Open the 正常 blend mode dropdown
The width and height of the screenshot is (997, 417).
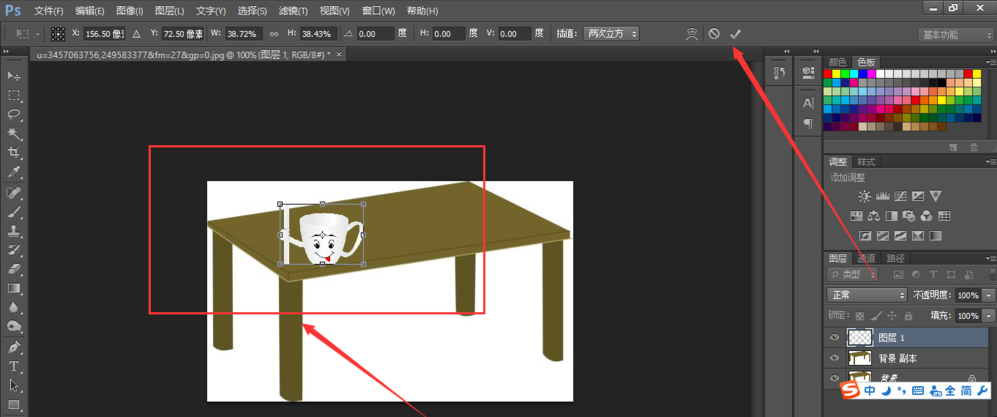point(866,296)
